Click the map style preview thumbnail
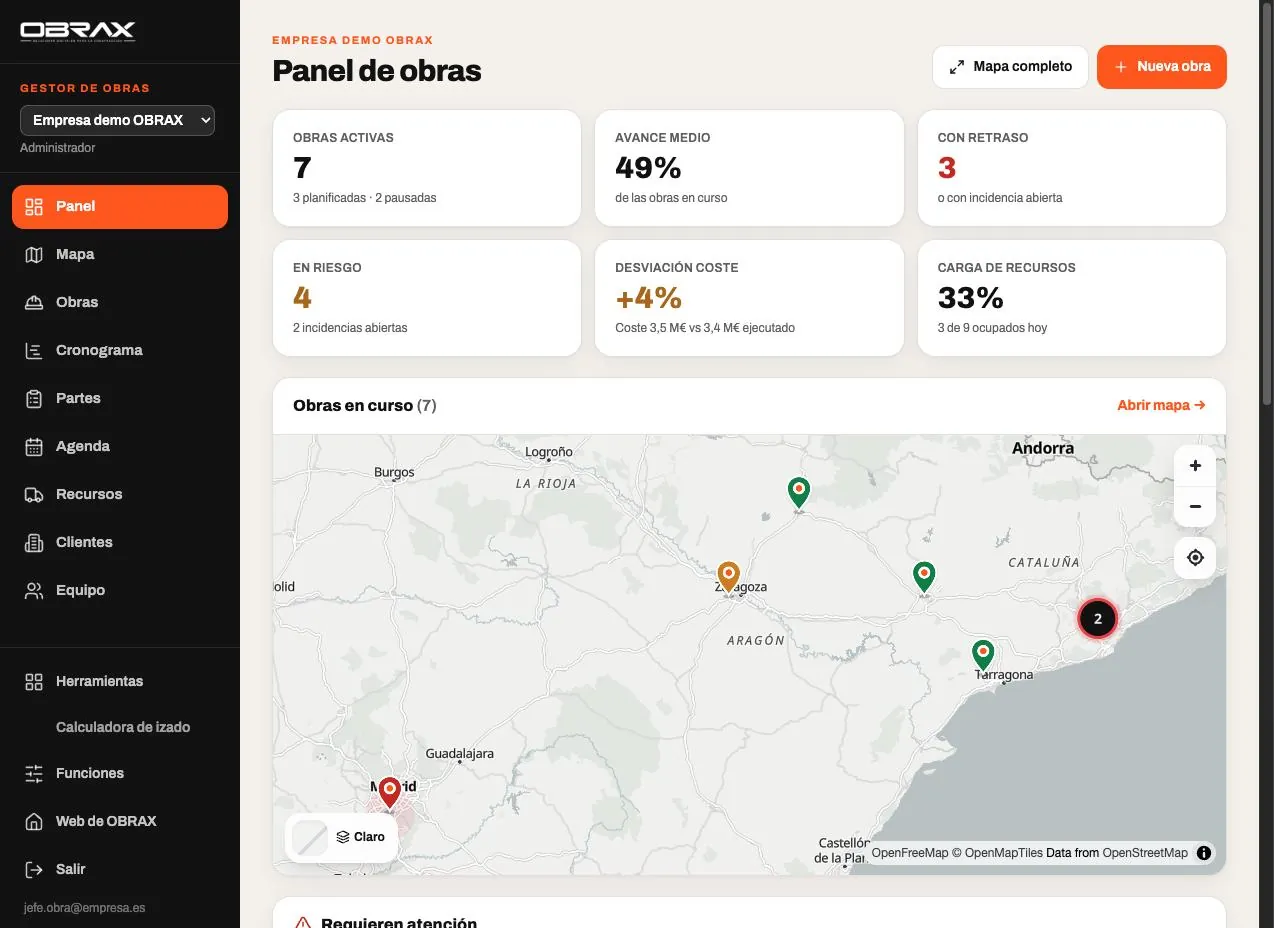This screenshot has width=1274, height=928. pos(310,838)
